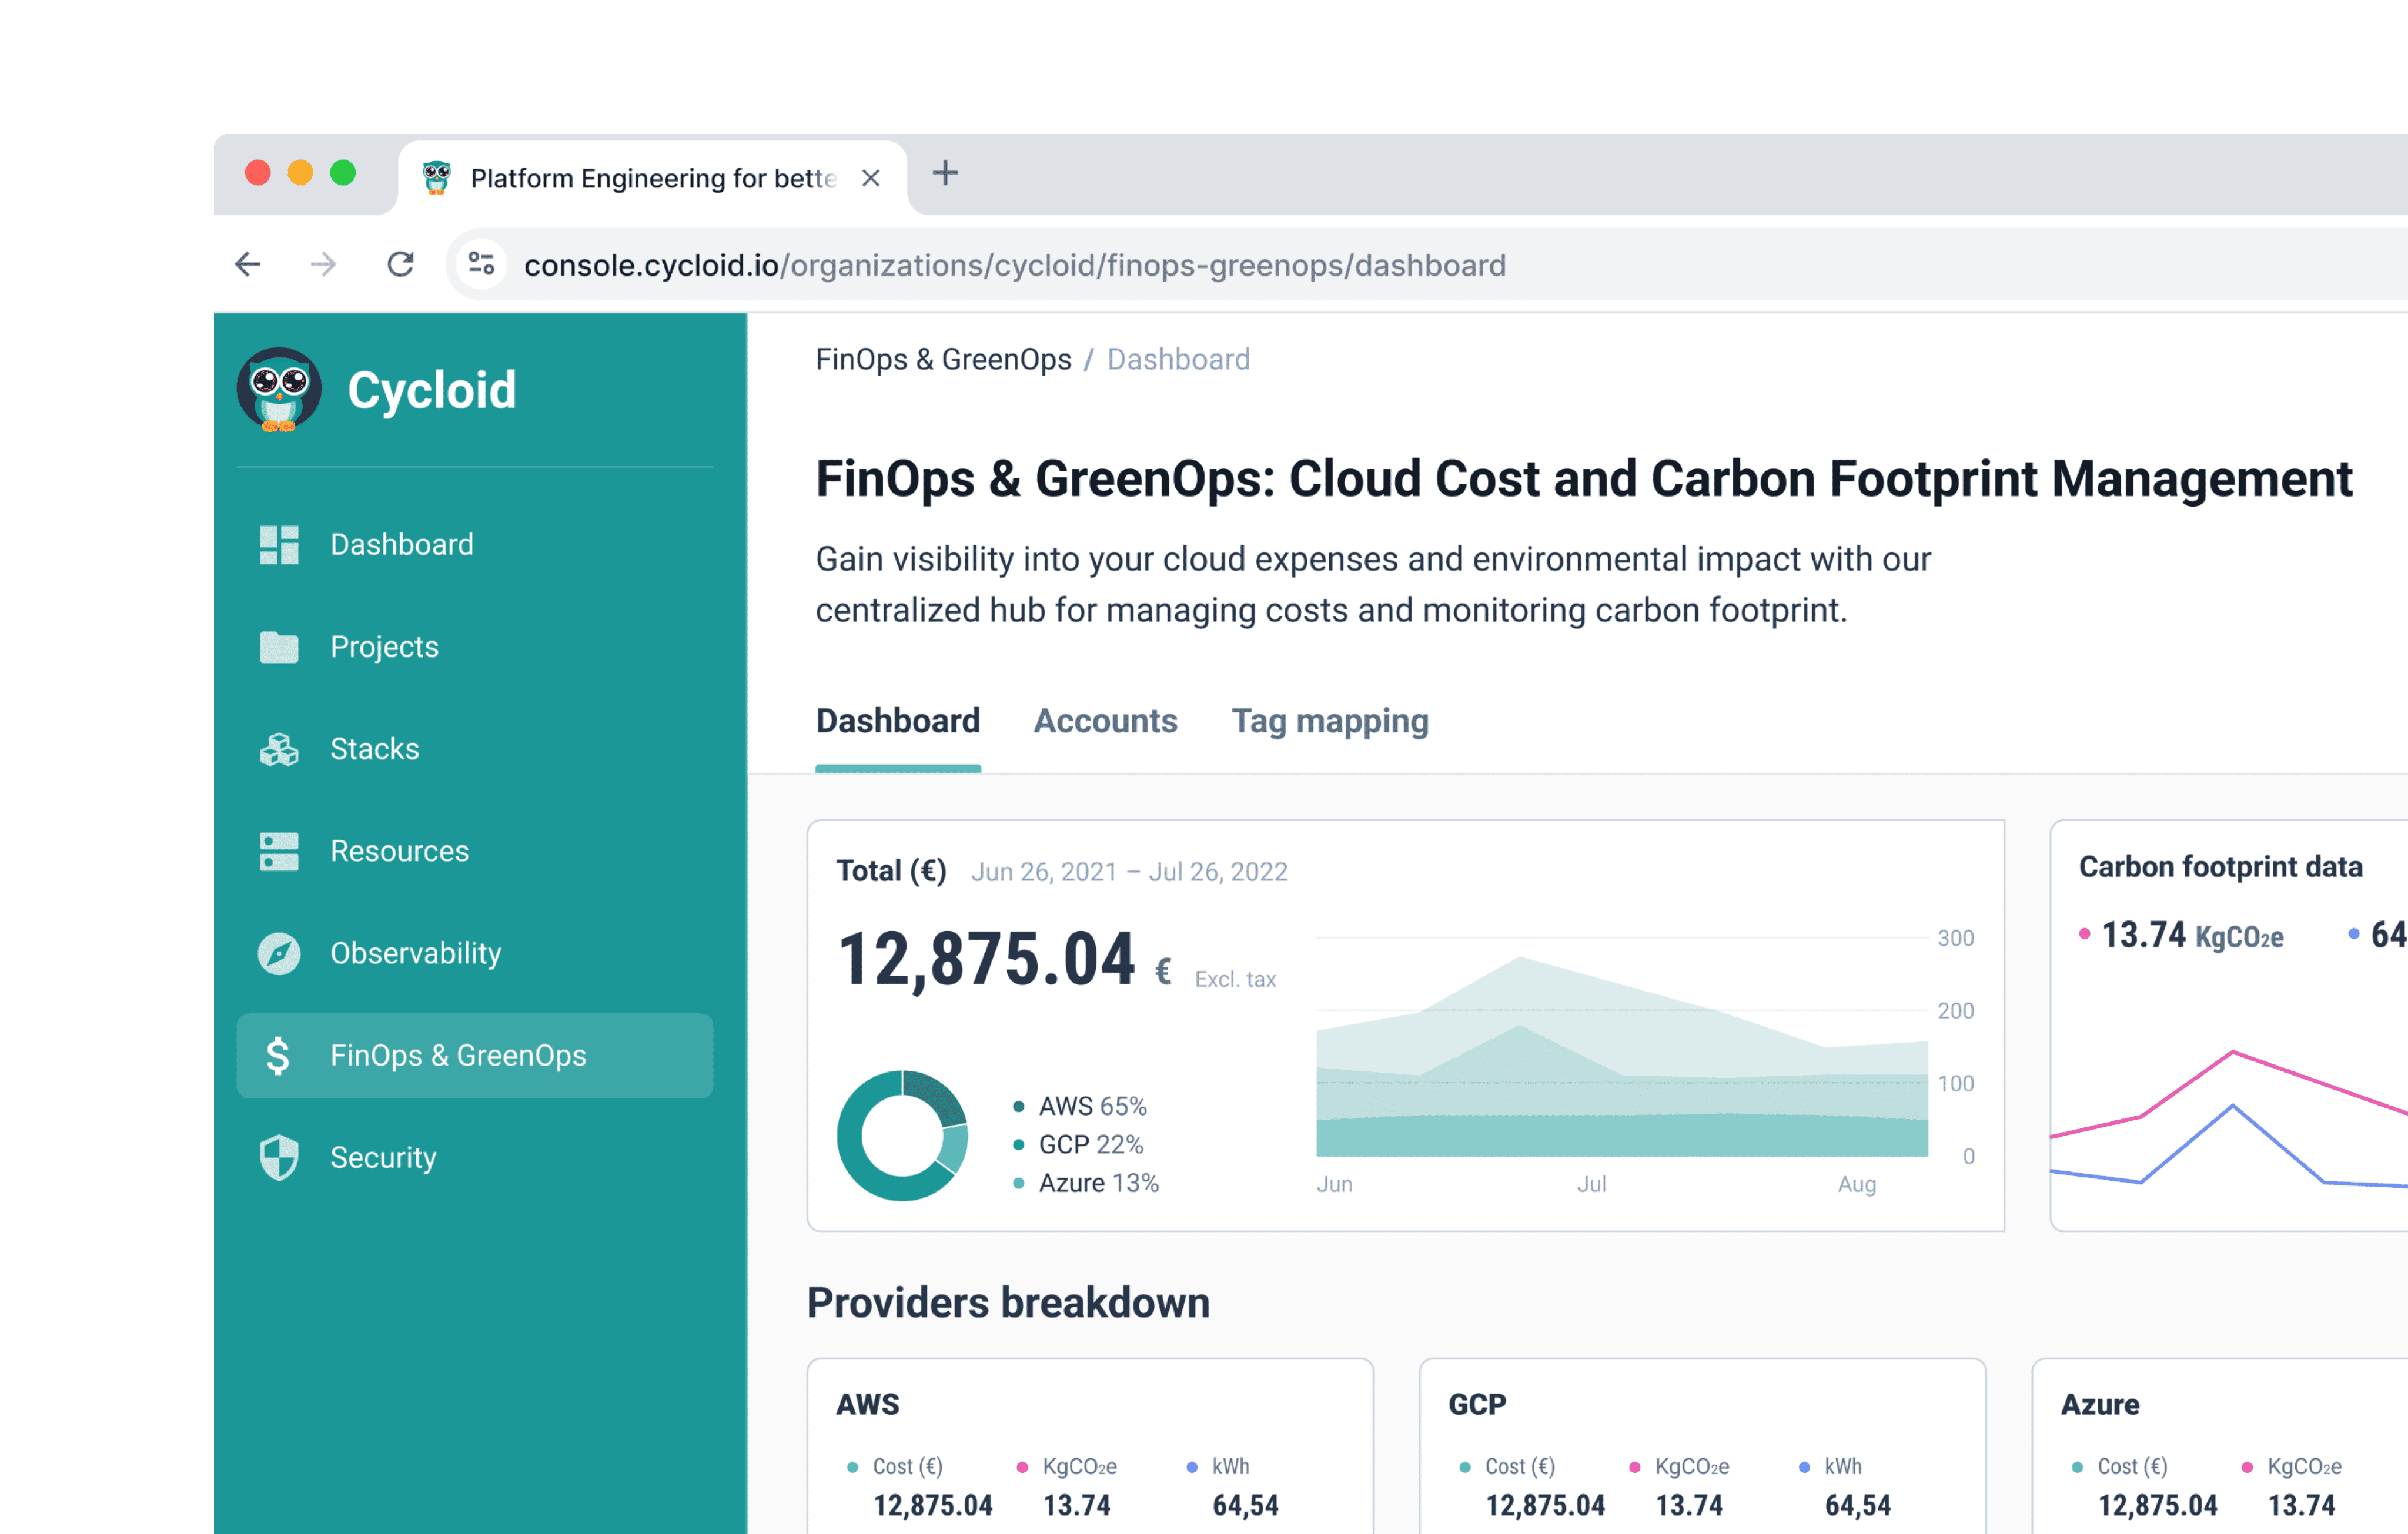This screenshot has width=2408, height=1534.
Task: Open site information icon in address bar
Action: 481,264
